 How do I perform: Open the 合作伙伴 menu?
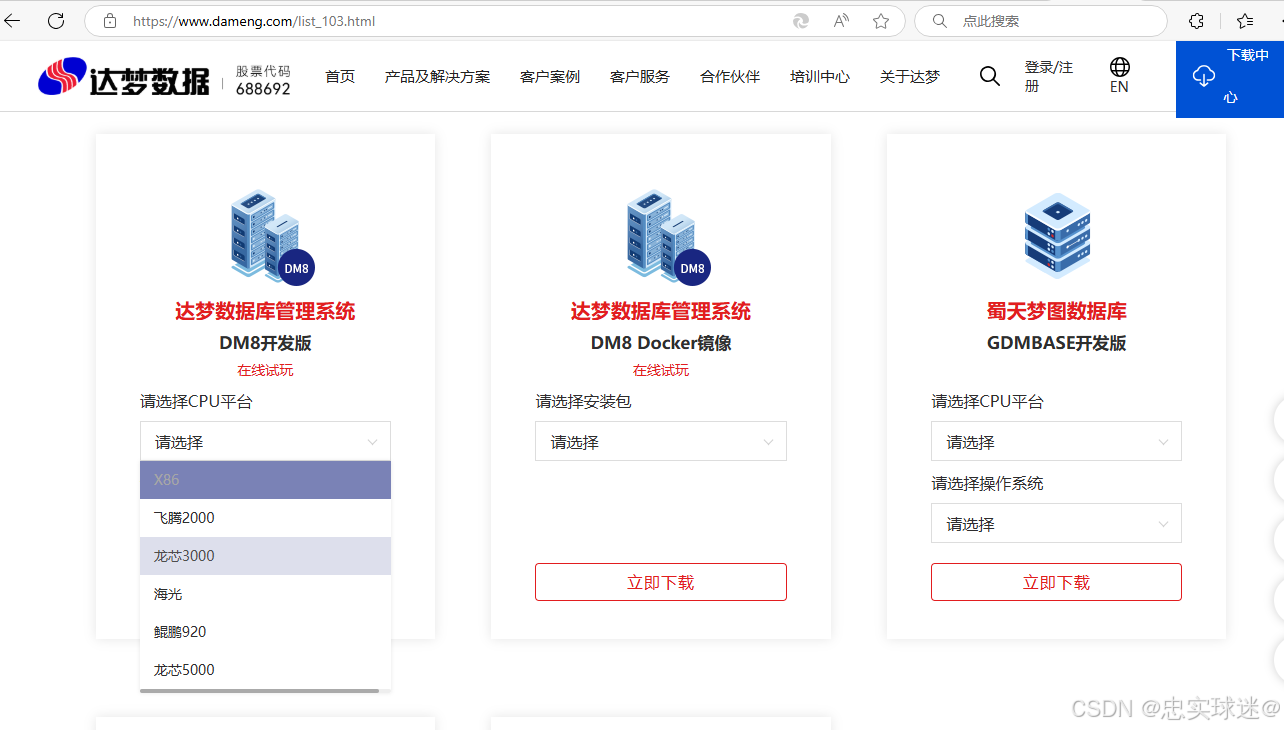730,77
